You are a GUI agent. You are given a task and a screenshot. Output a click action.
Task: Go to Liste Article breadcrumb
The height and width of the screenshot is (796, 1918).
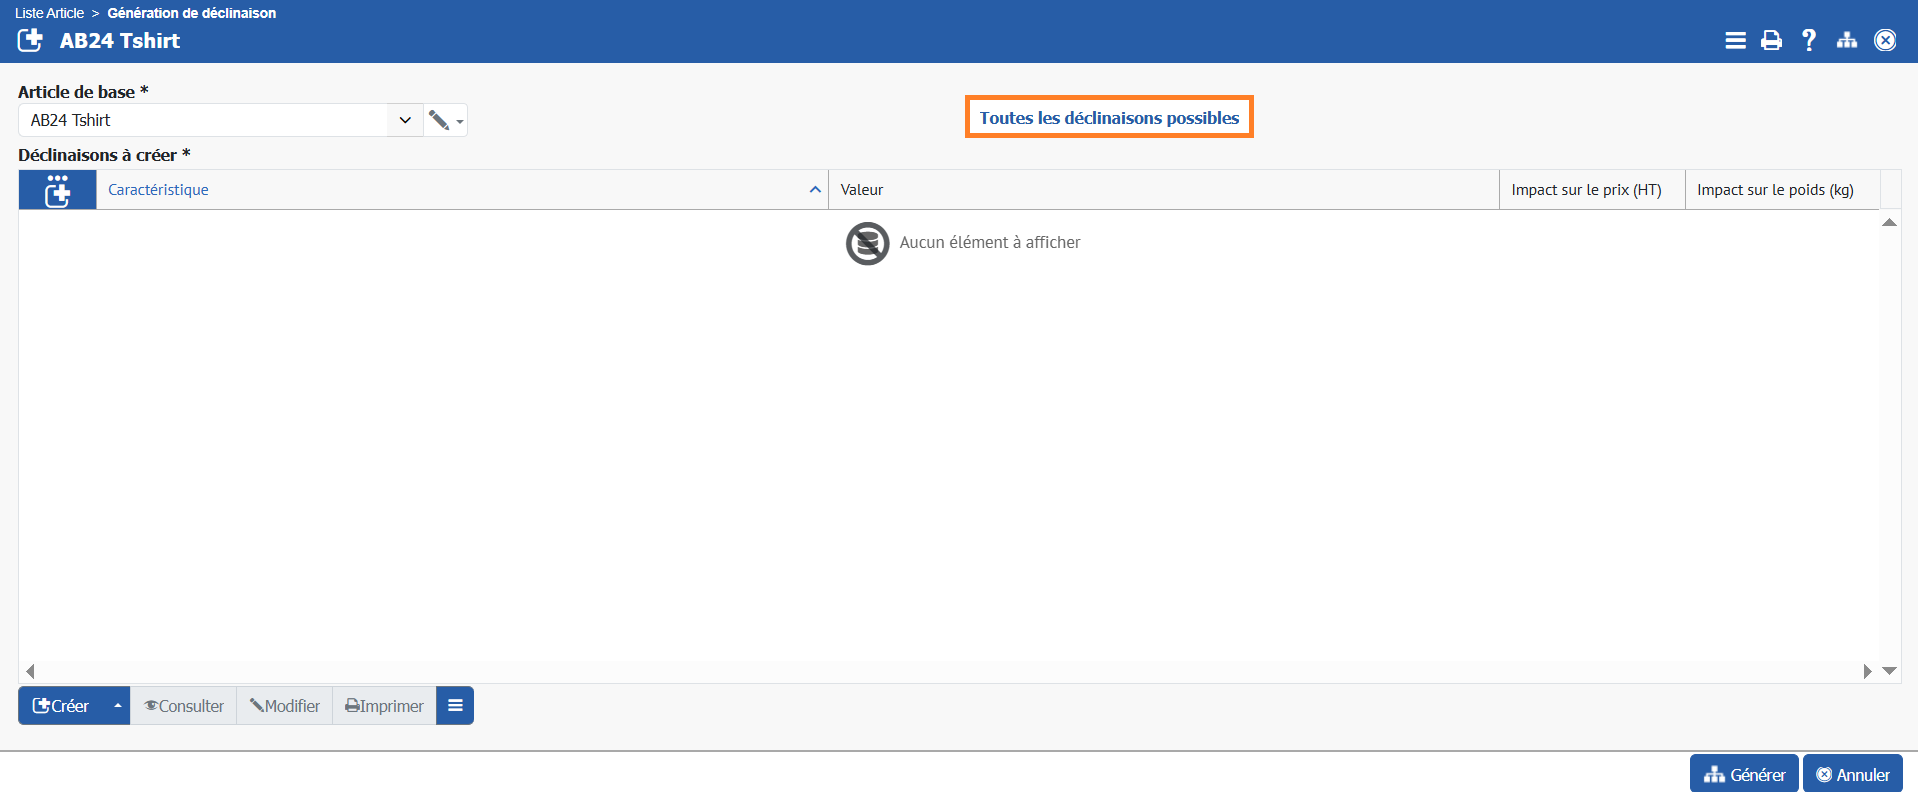(x=49, y=13)
